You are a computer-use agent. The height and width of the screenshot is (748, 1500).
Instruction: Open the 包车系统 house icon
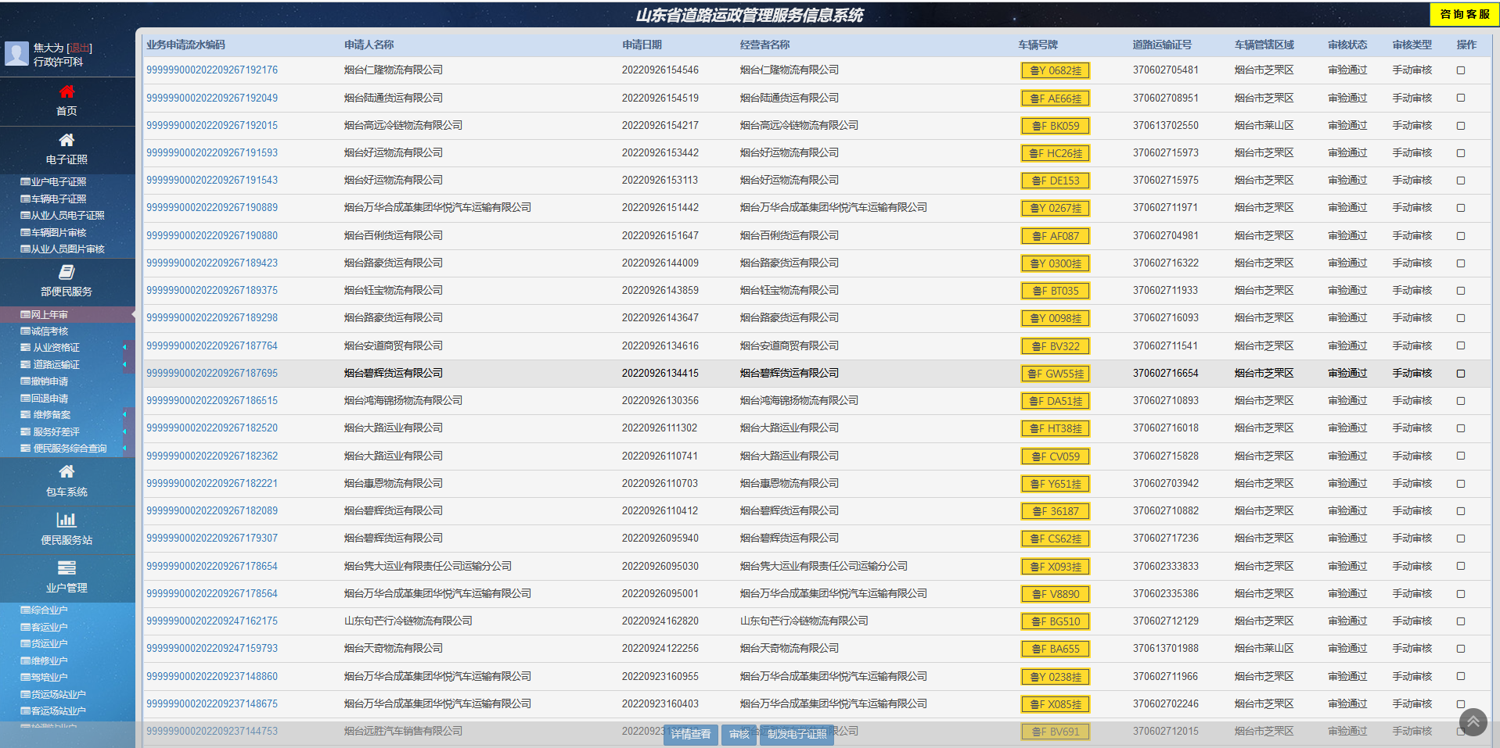pos(66,472)
